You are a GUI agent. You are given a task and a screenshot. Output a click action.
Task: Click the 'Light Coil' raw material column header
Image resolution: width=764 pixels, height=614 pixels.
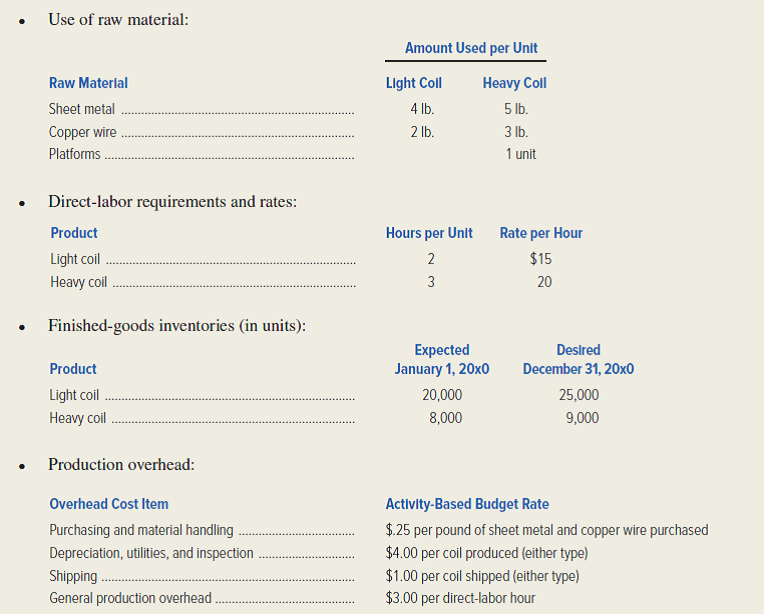tap(413, 83)
